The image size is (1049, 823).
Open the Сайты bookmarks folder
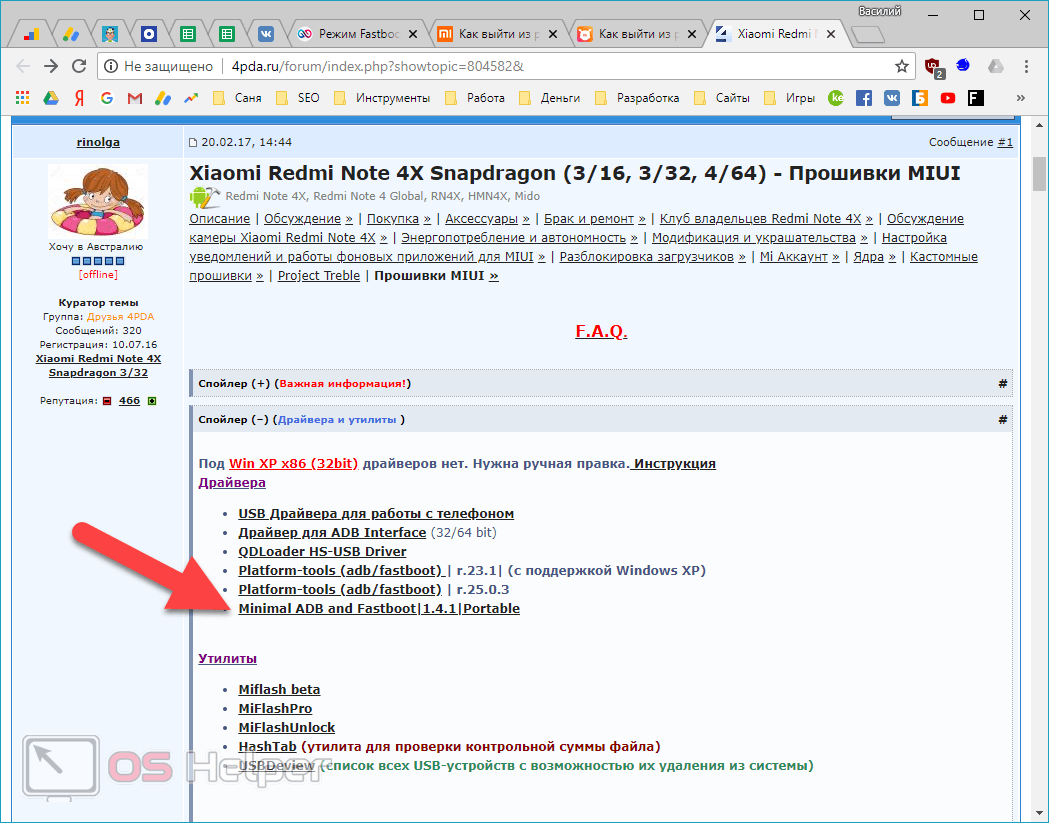point(721,98)
